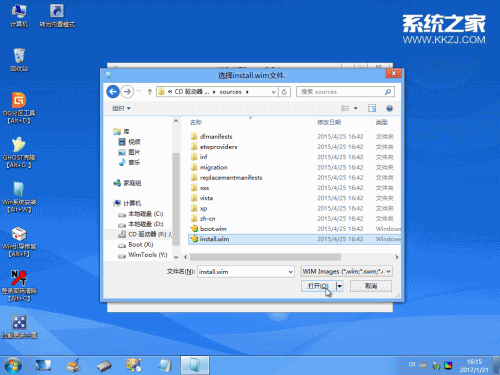
Task: Open the first taskbar pinned program
Action: click(x=43, y=365)
